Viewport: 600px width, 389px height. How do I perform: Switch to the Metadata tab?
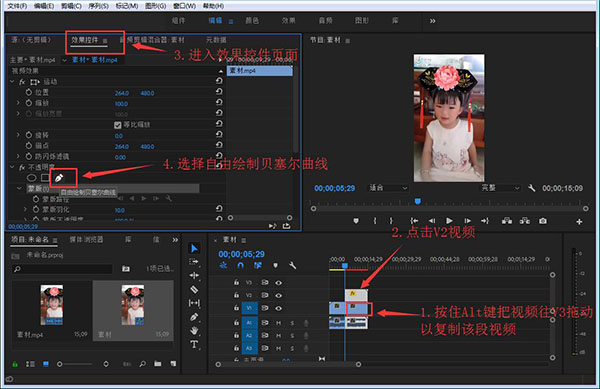[x=216, y=40]
